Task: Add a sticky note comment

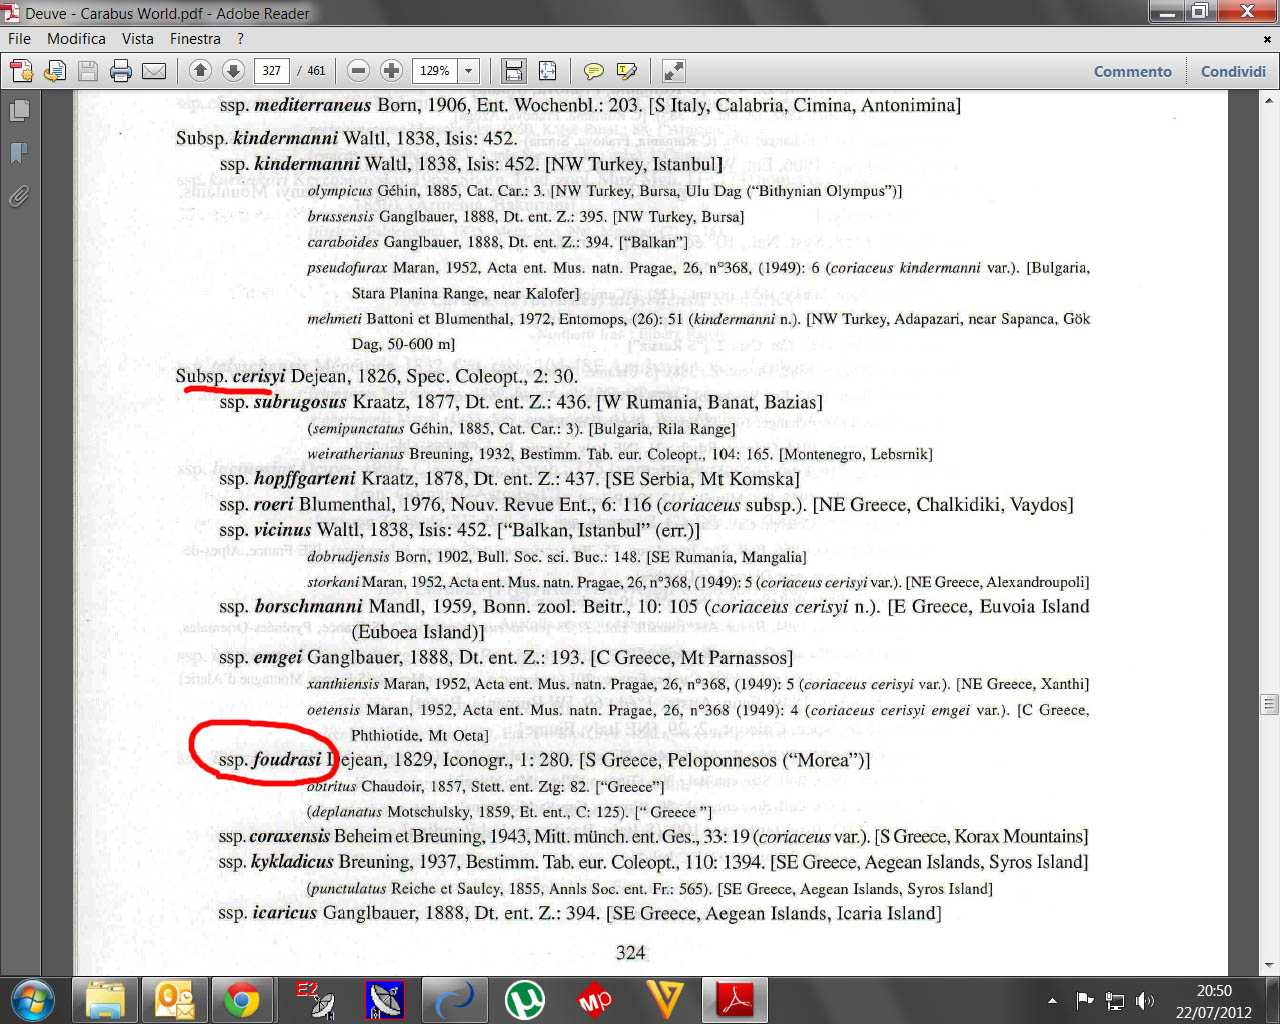Action: pyautogui.click(x=594, y=71)
